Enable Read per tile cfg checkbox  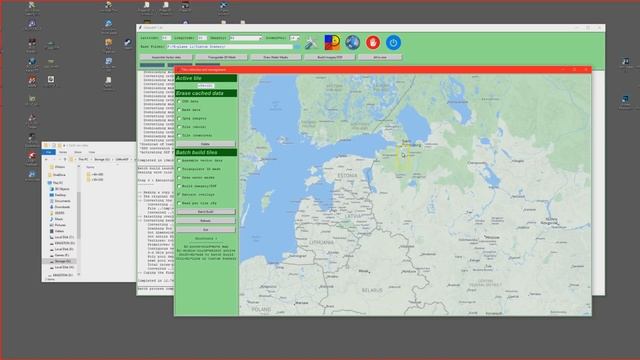pyautogui.click(x=179, y=203)
